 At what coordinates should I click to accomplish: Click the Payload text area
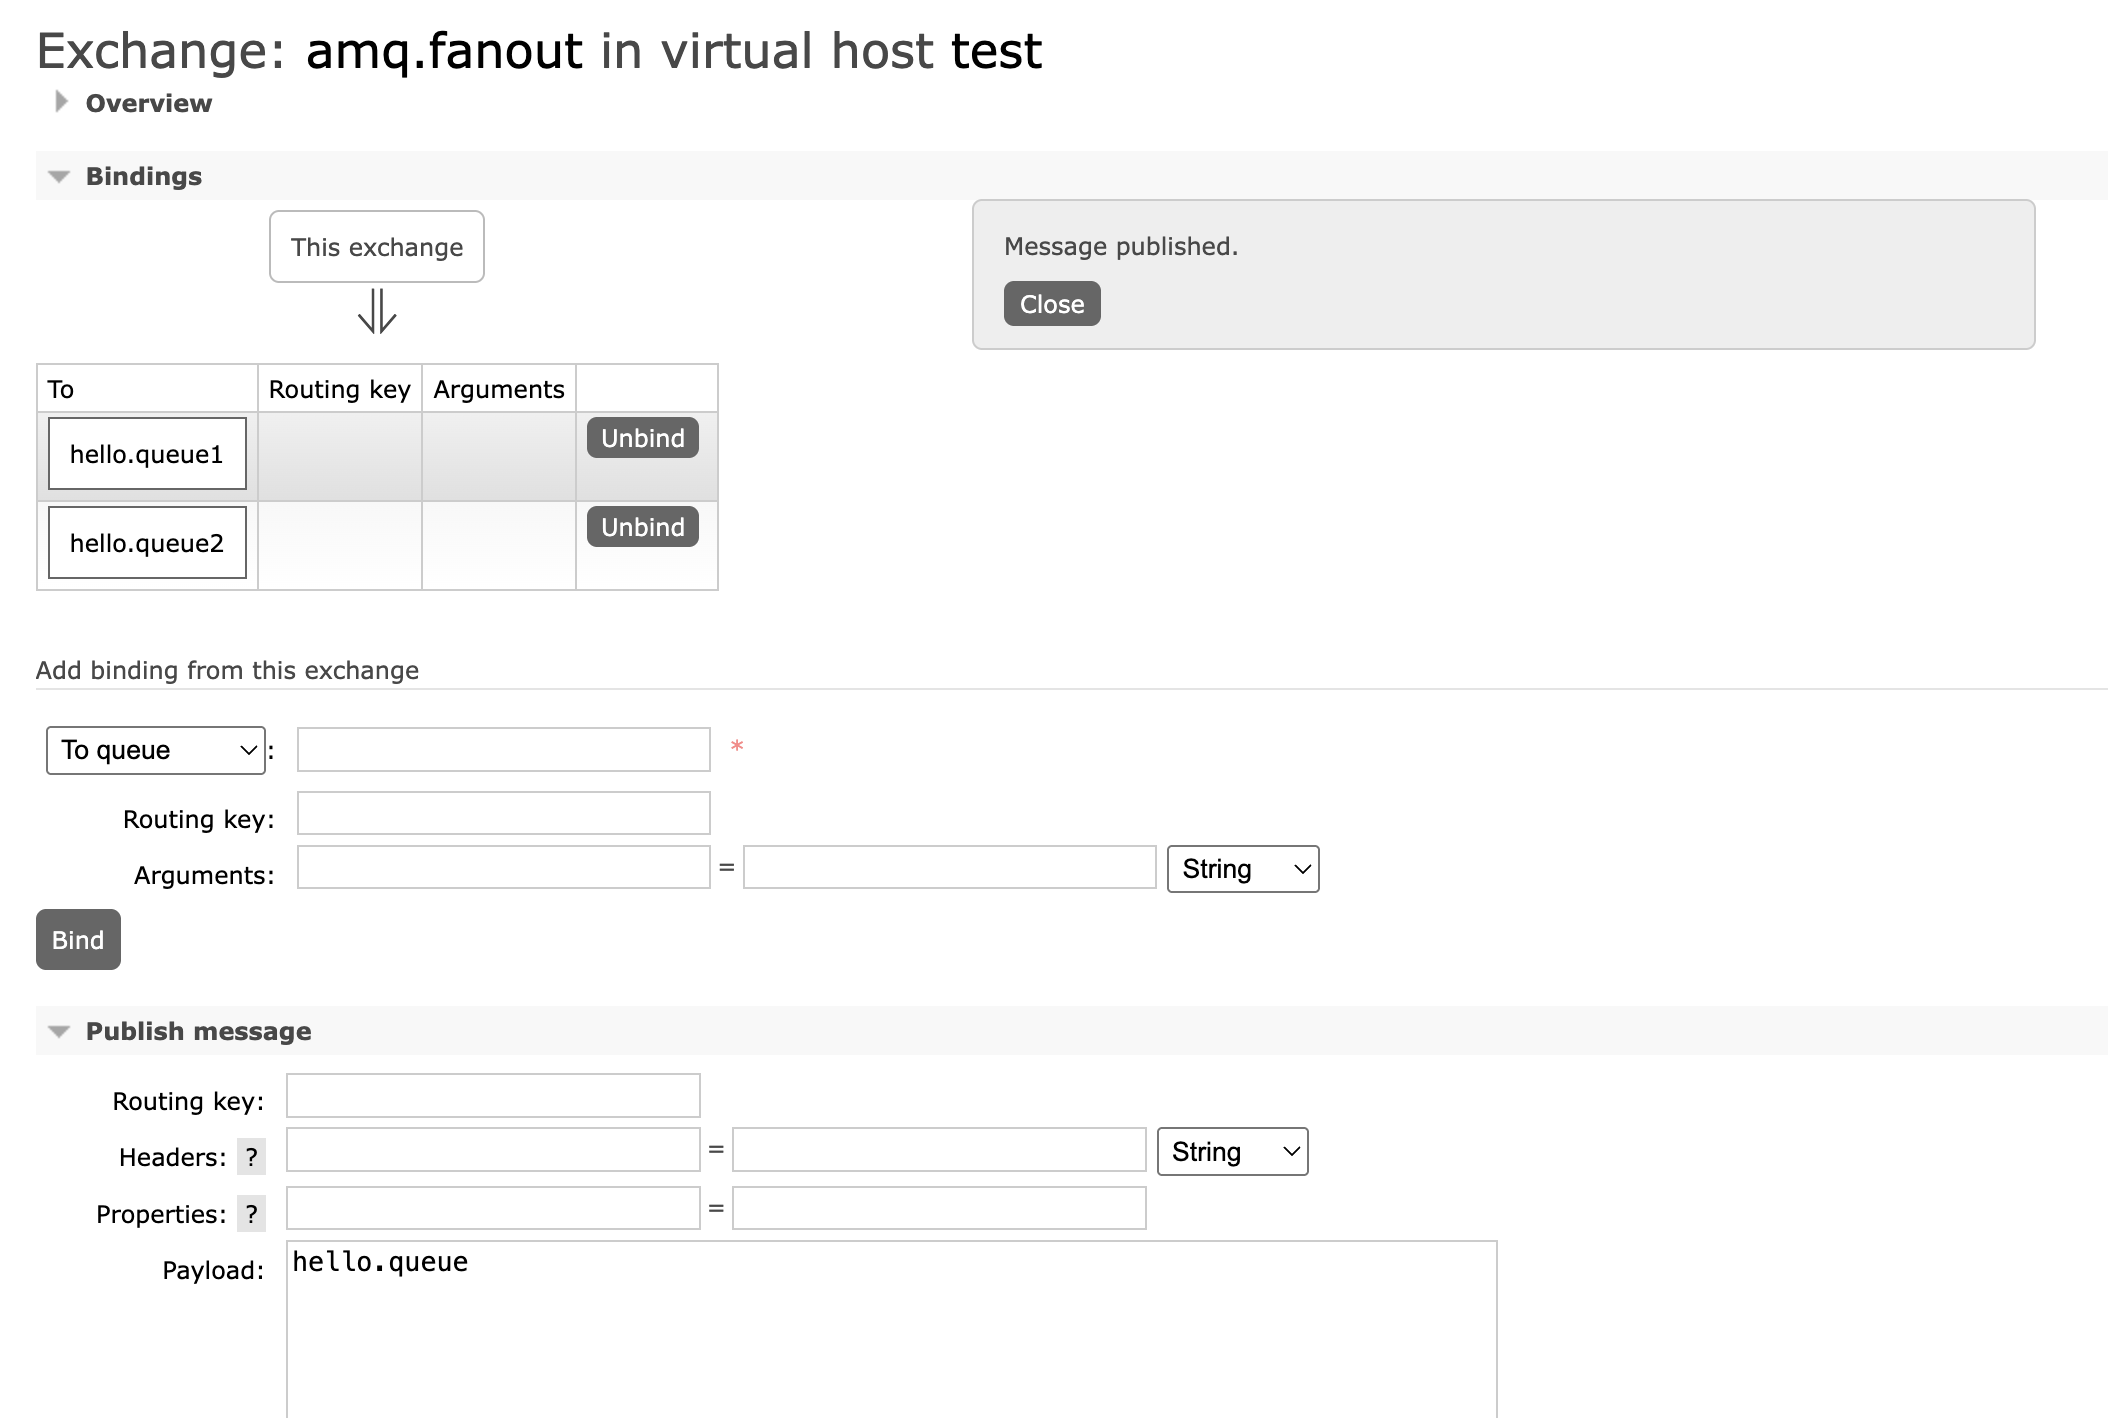point(890,1330)
